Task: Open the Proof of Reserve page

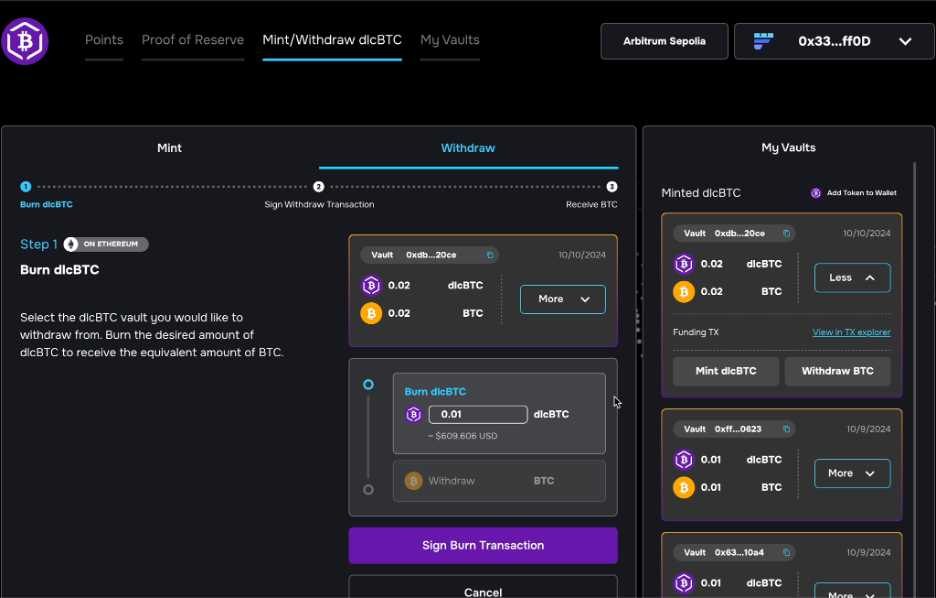Action: (x=193, y=40)
